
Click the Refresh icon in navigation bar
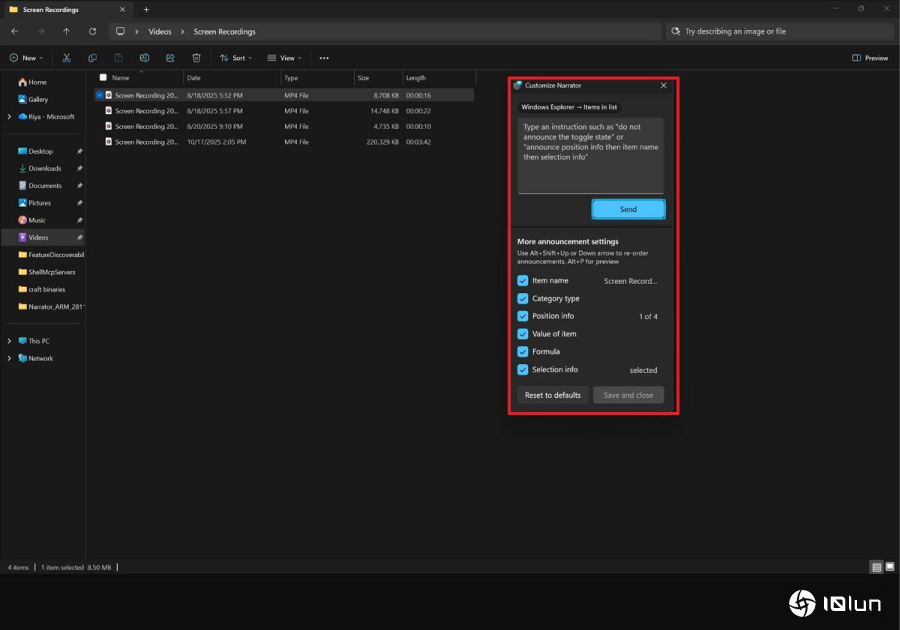pos(93,31)
